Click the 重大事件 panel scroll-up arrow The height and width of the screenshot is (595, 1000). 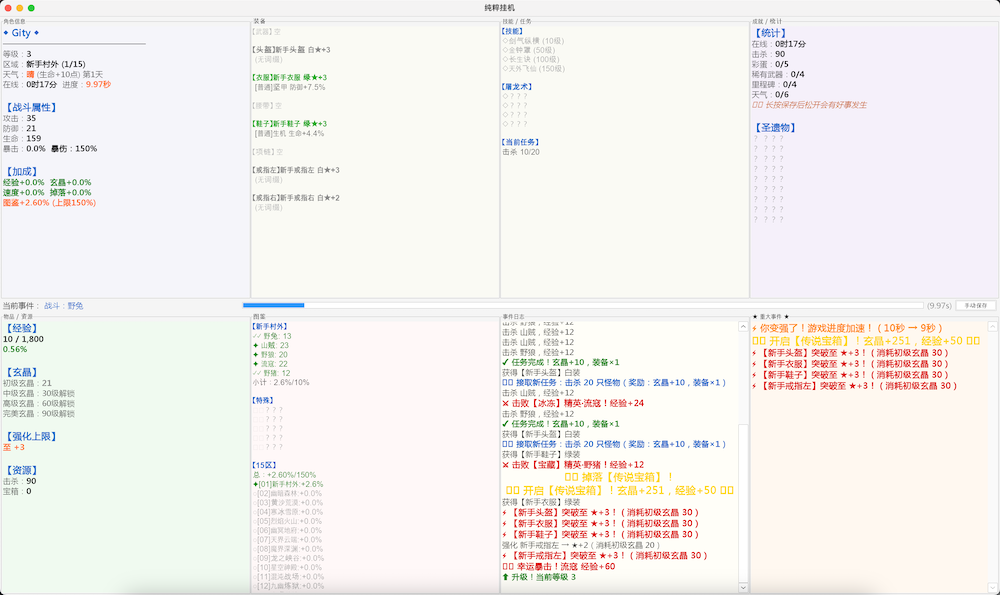coord(992,327)
